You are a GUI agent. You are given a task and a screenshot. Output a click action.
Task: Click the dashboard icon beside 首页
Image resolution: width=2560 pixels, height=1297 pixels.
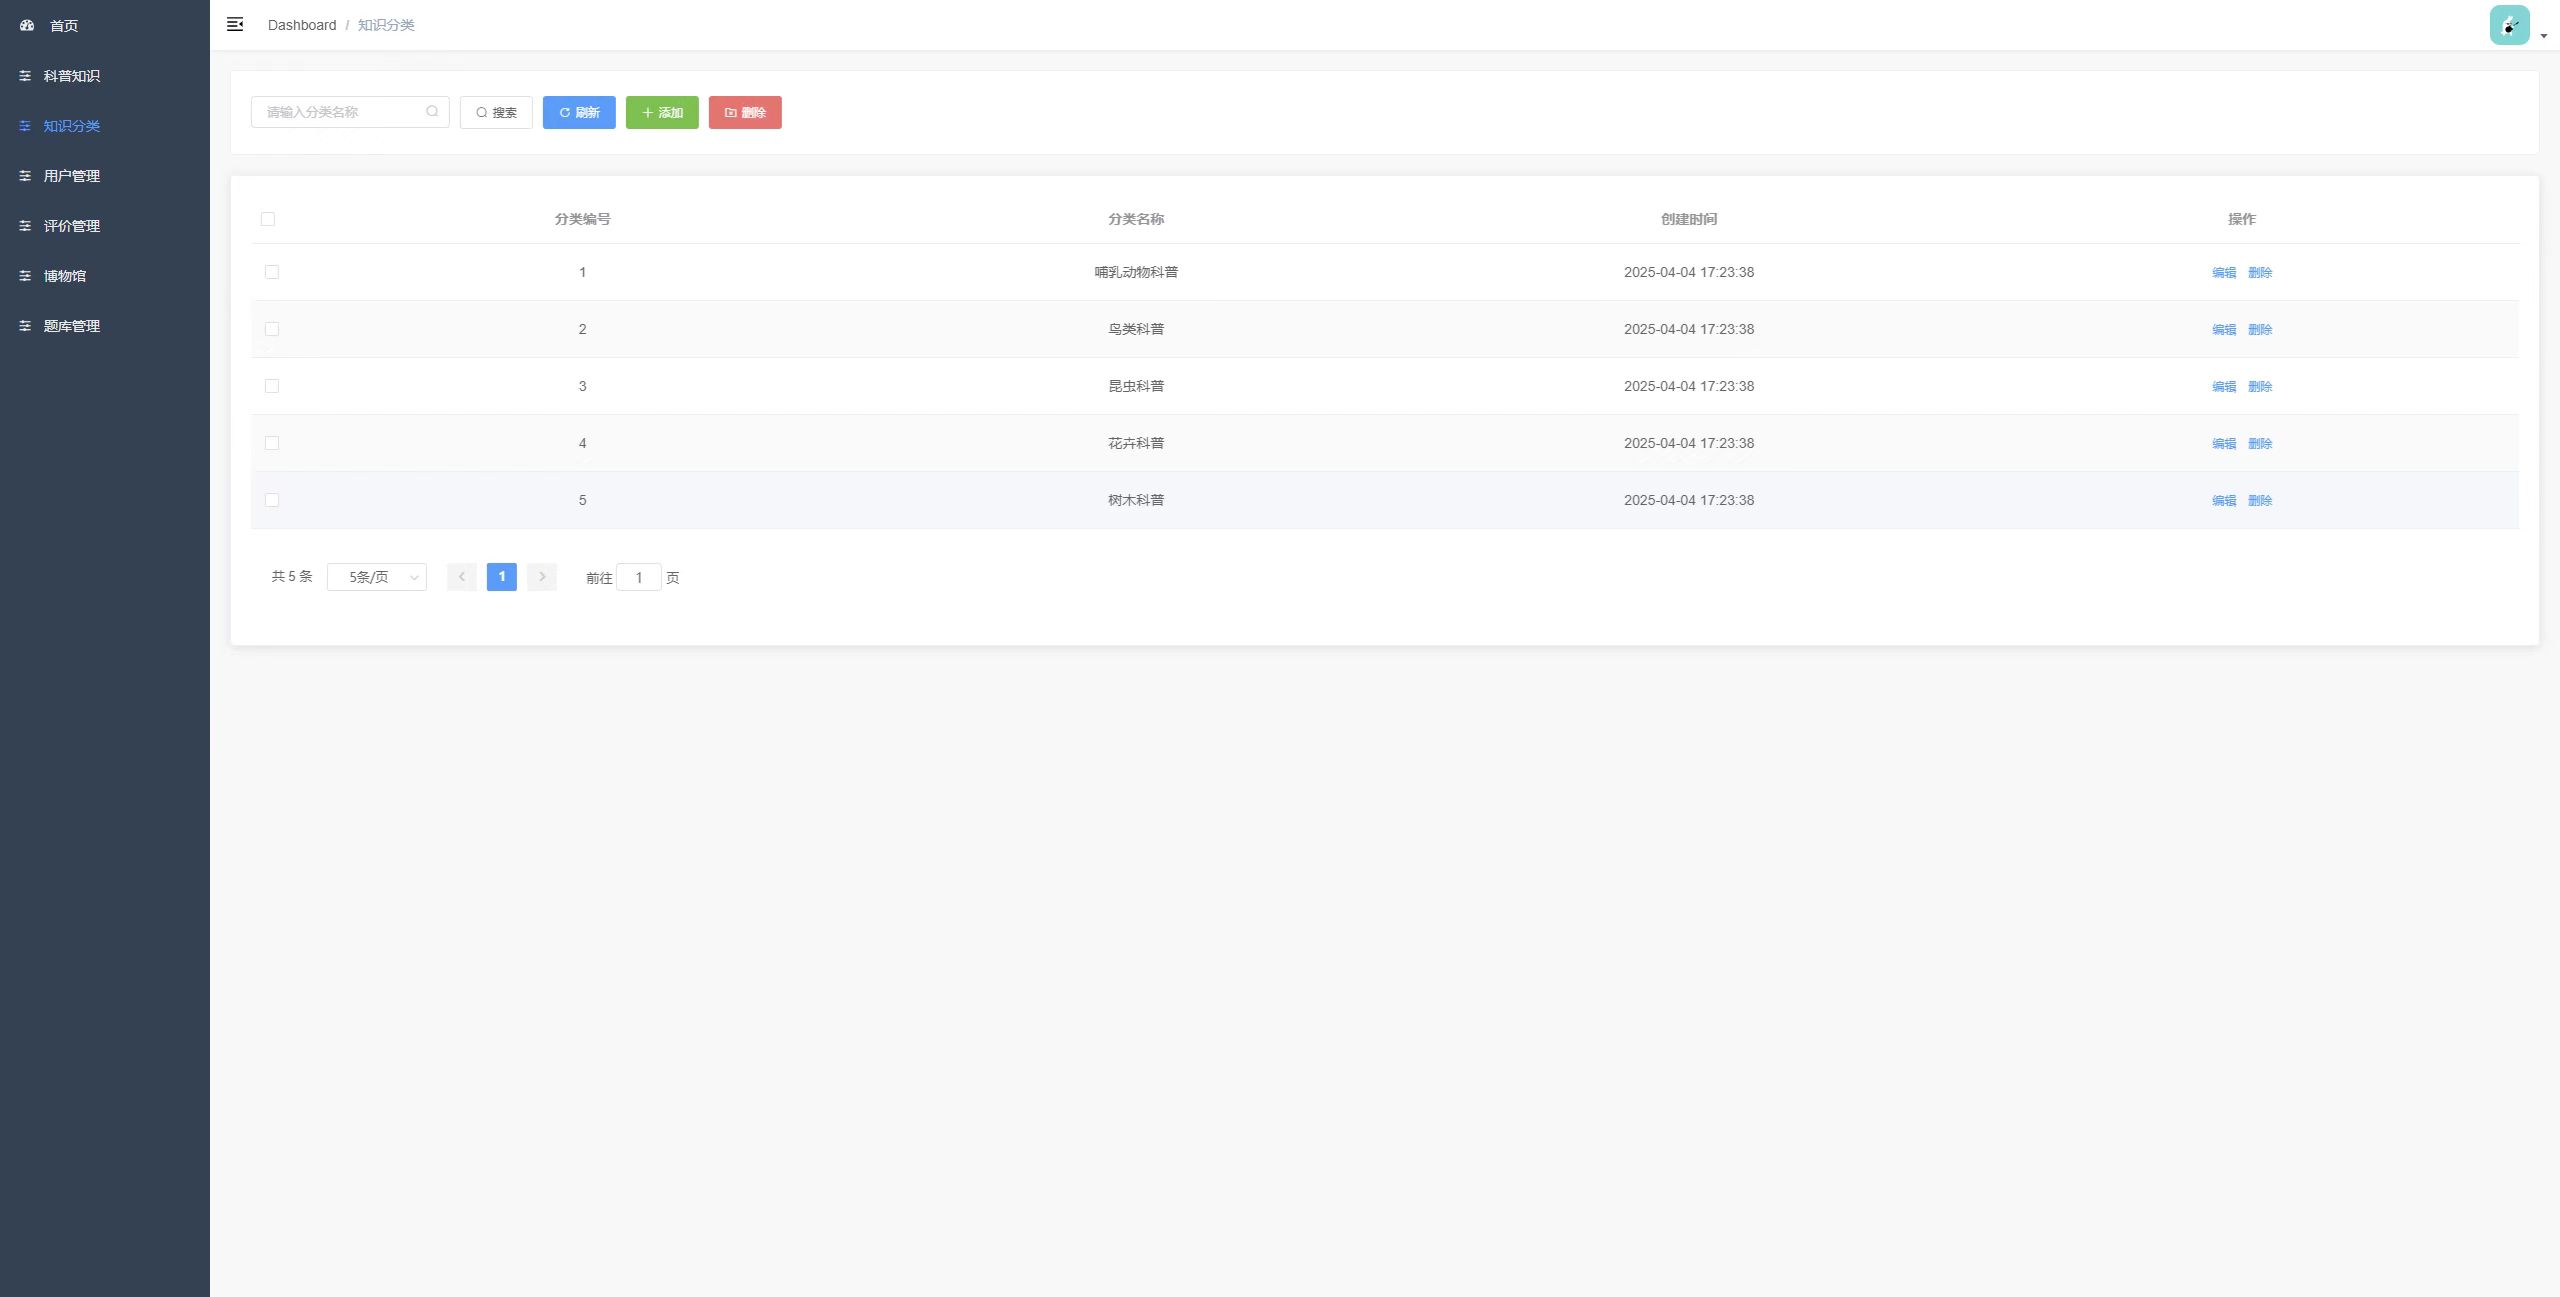pyautogui.click(x=27, y=25)
